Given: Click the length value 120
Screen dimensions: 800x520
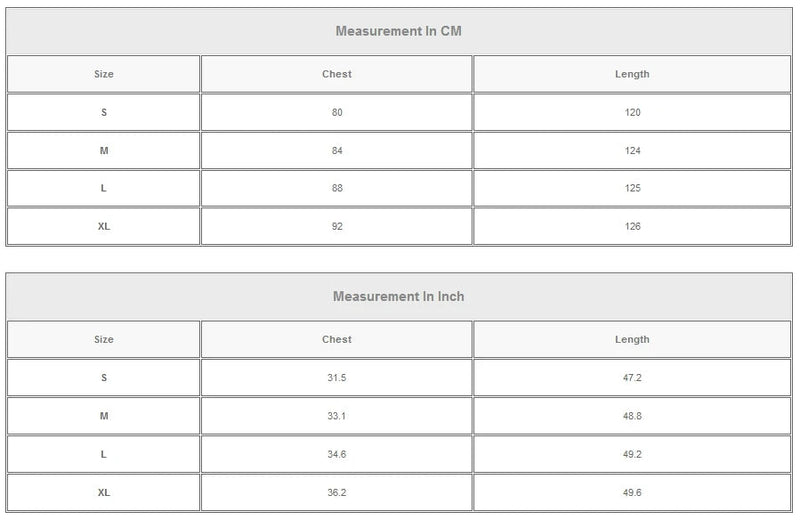Looking at the screenshot, I should pos(632,112).
